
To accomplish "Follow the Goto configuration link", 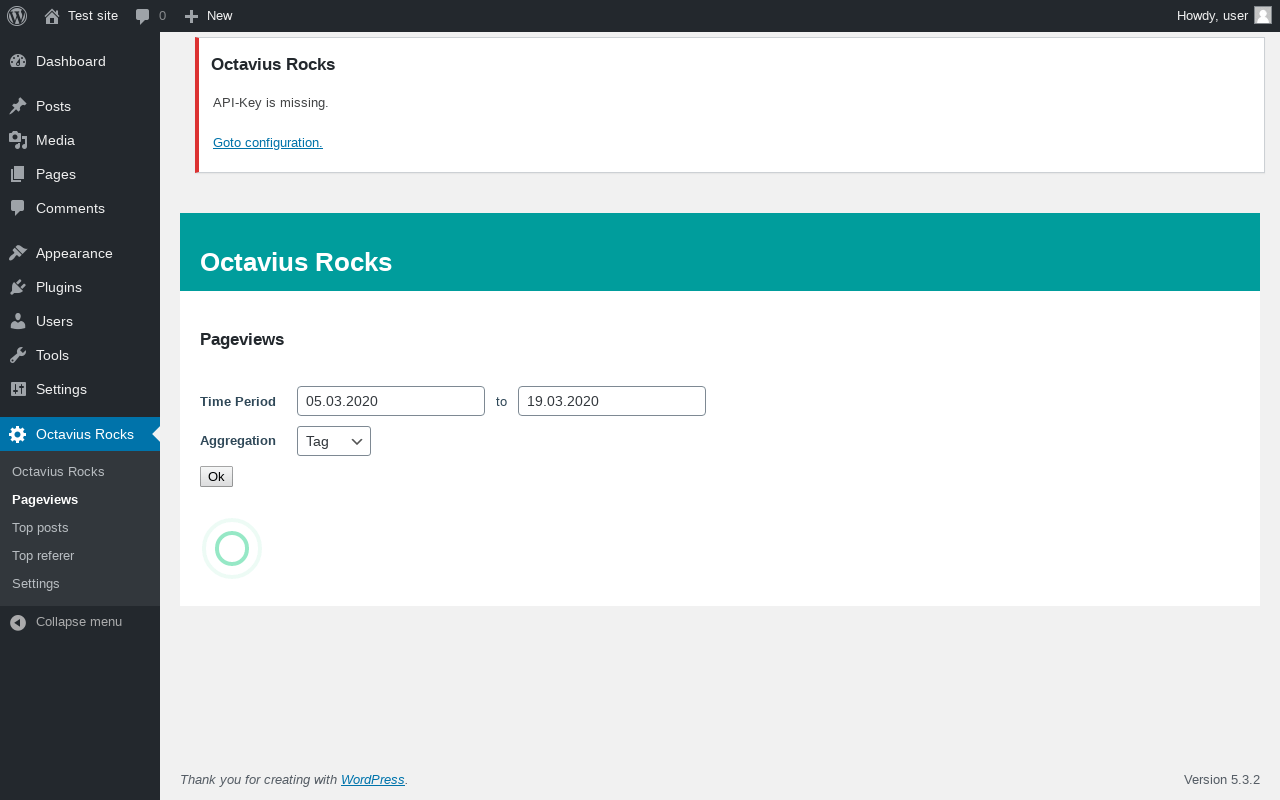I will point(268,143).
